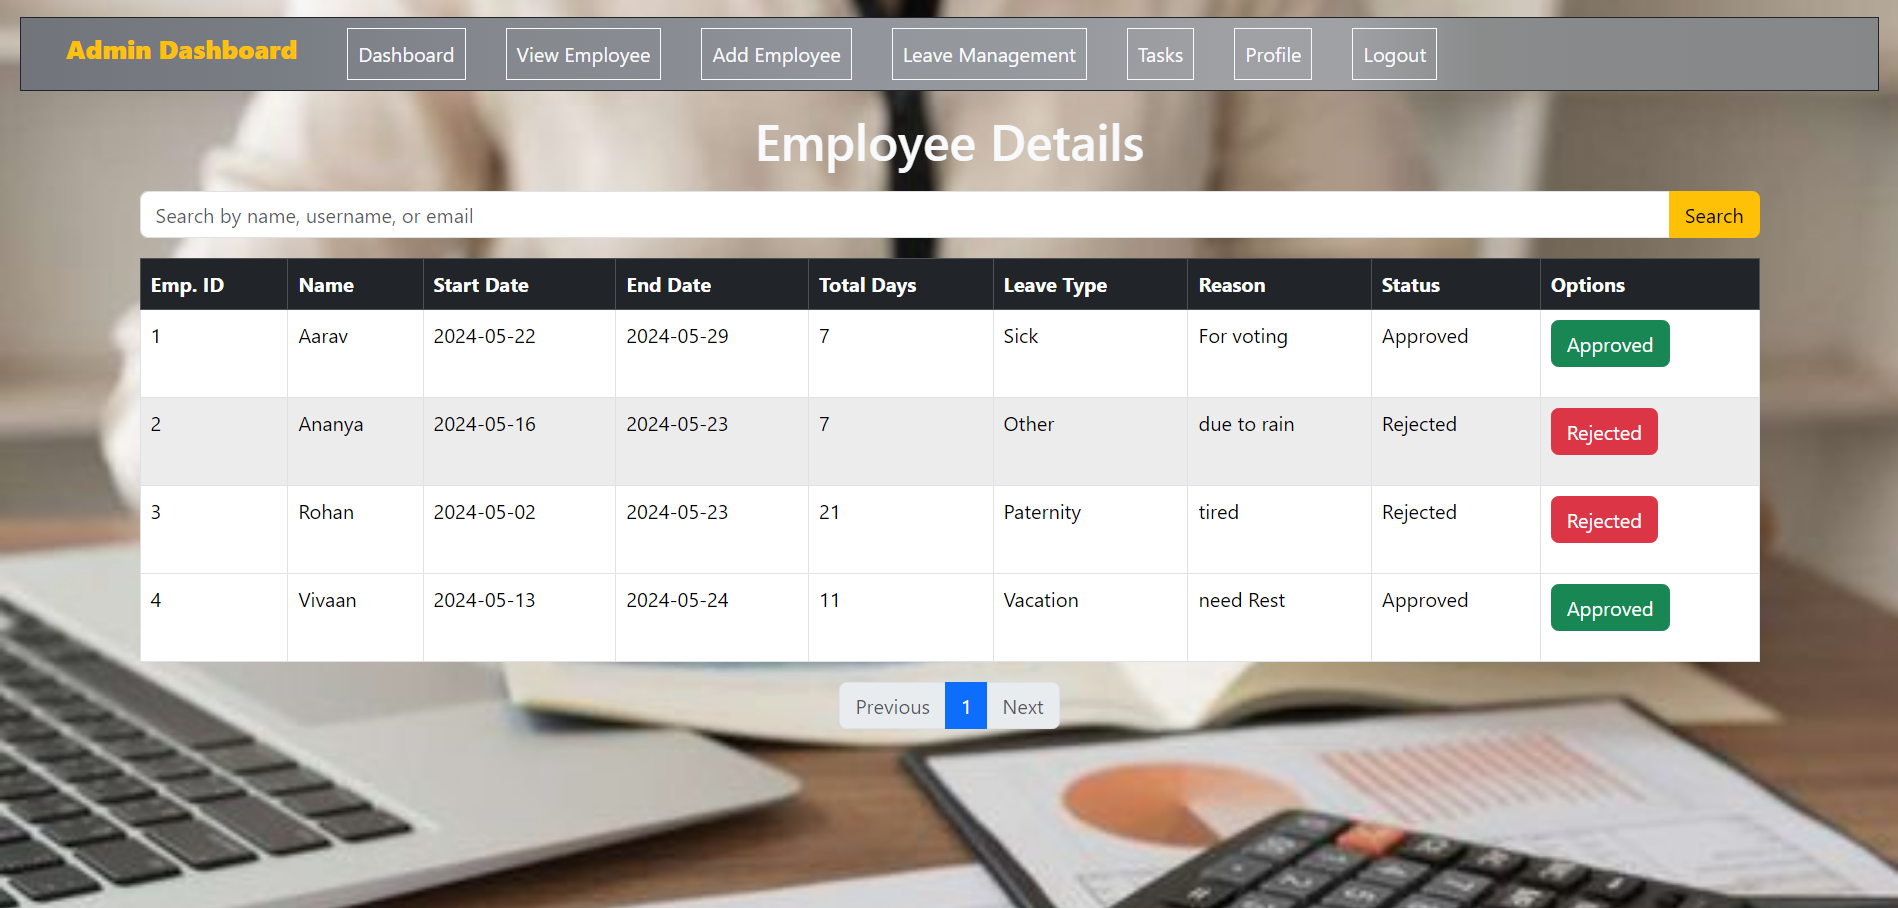
Task: Click end date 2024-05-24
Action: coord(677,600)
